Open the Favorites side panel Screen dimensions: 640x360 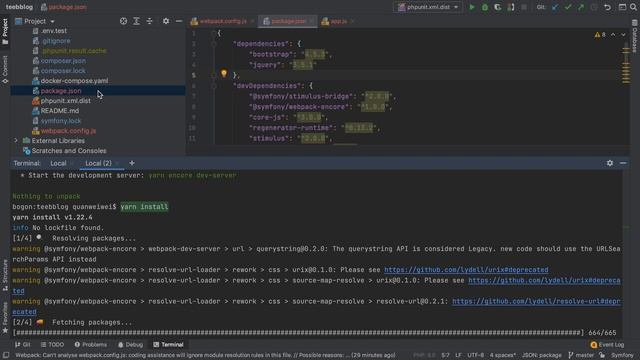[5, 318]
